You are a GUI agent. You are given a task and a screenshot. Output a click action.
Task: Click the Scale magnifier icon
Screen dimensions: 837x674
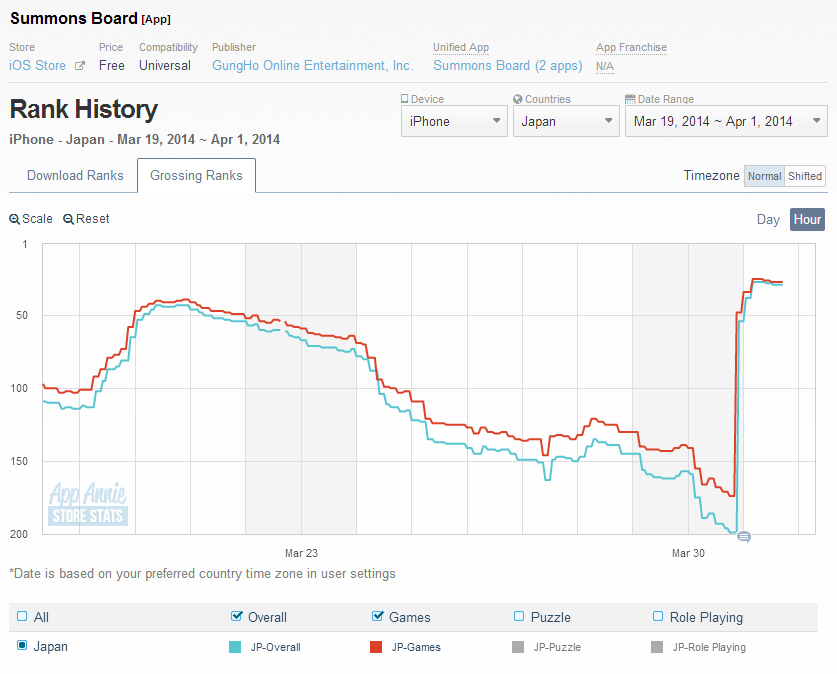(x=14, y=219)
